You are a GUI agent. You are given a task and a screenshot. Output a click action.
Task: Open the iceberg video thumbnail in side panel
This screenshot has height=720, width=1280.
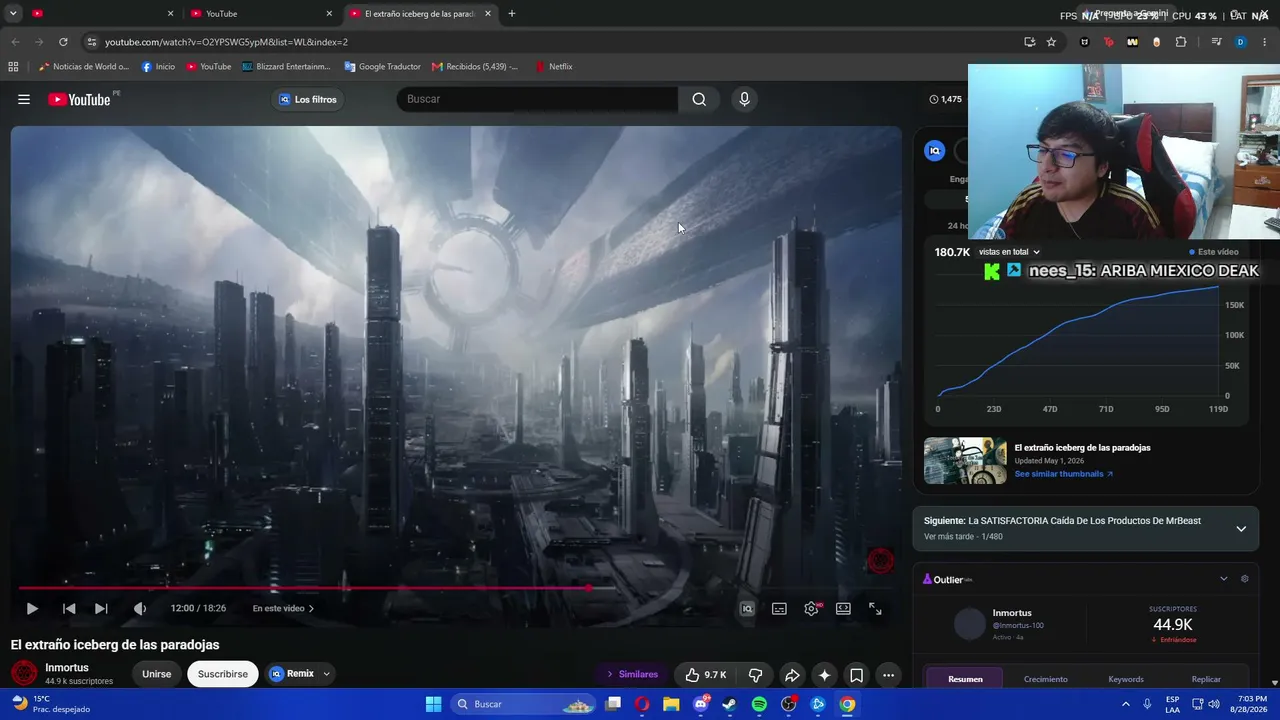(x=965, y=460)
